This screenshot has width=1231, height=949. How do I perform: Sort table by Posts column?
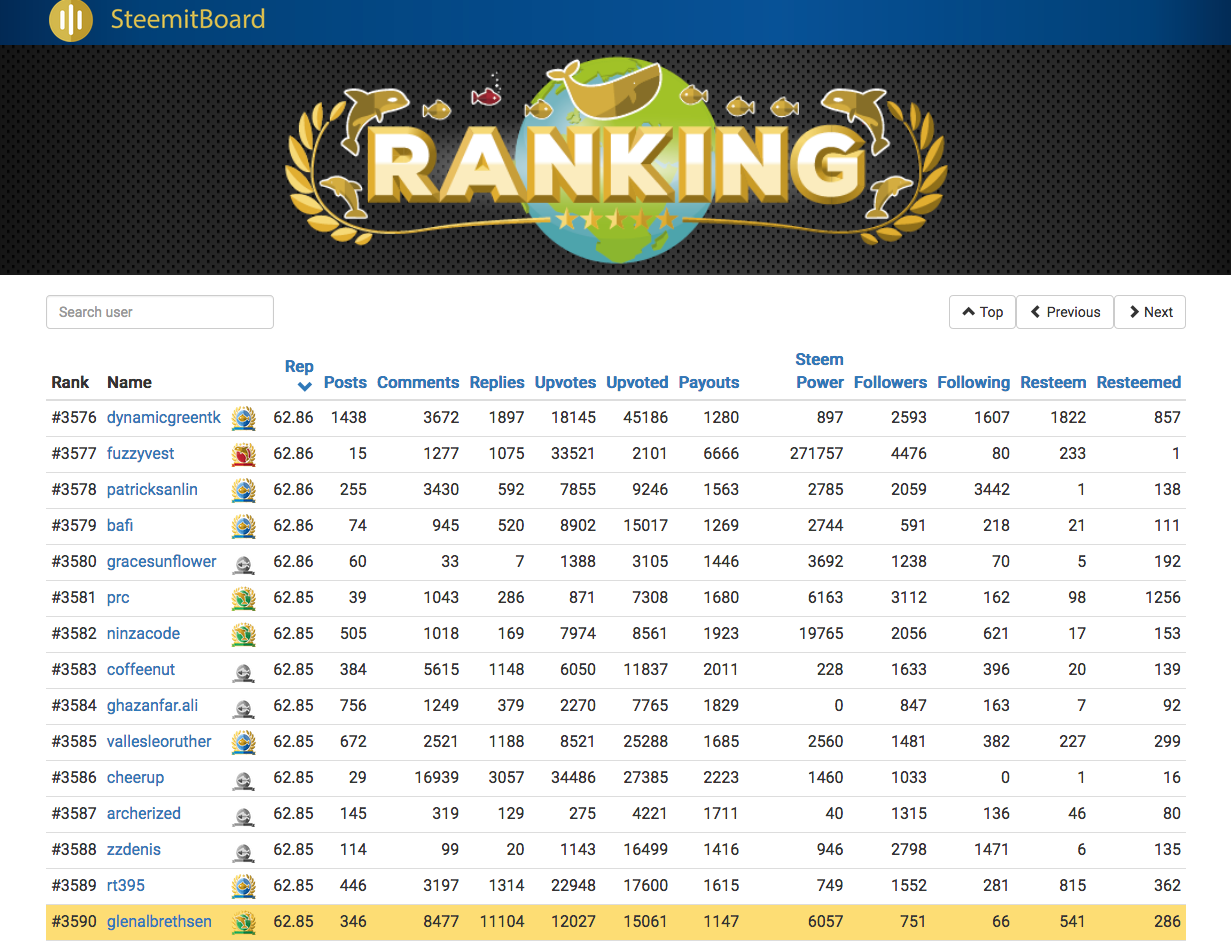pyautogui.click(x=345, y=382)
